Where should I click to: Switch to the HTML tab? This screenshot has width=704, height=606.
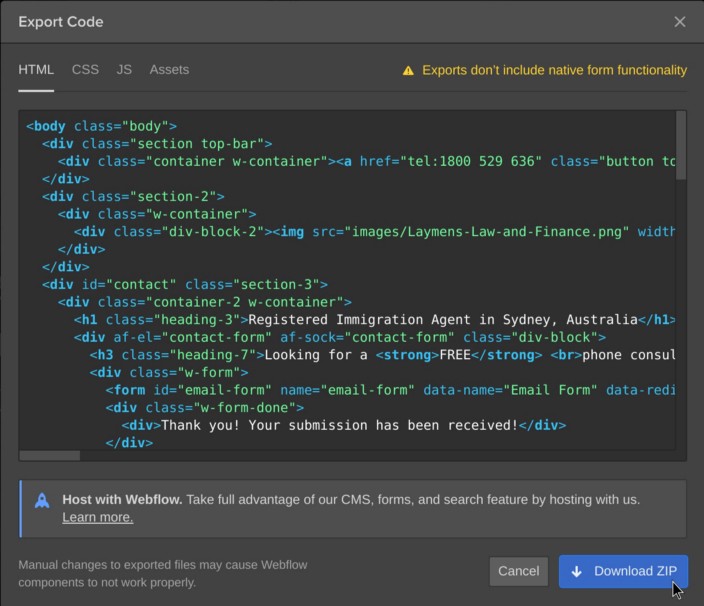pos(36,70)
